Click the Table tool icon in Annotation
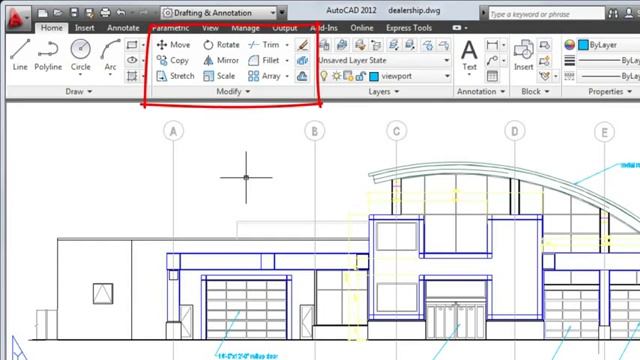 click(492, 76)
